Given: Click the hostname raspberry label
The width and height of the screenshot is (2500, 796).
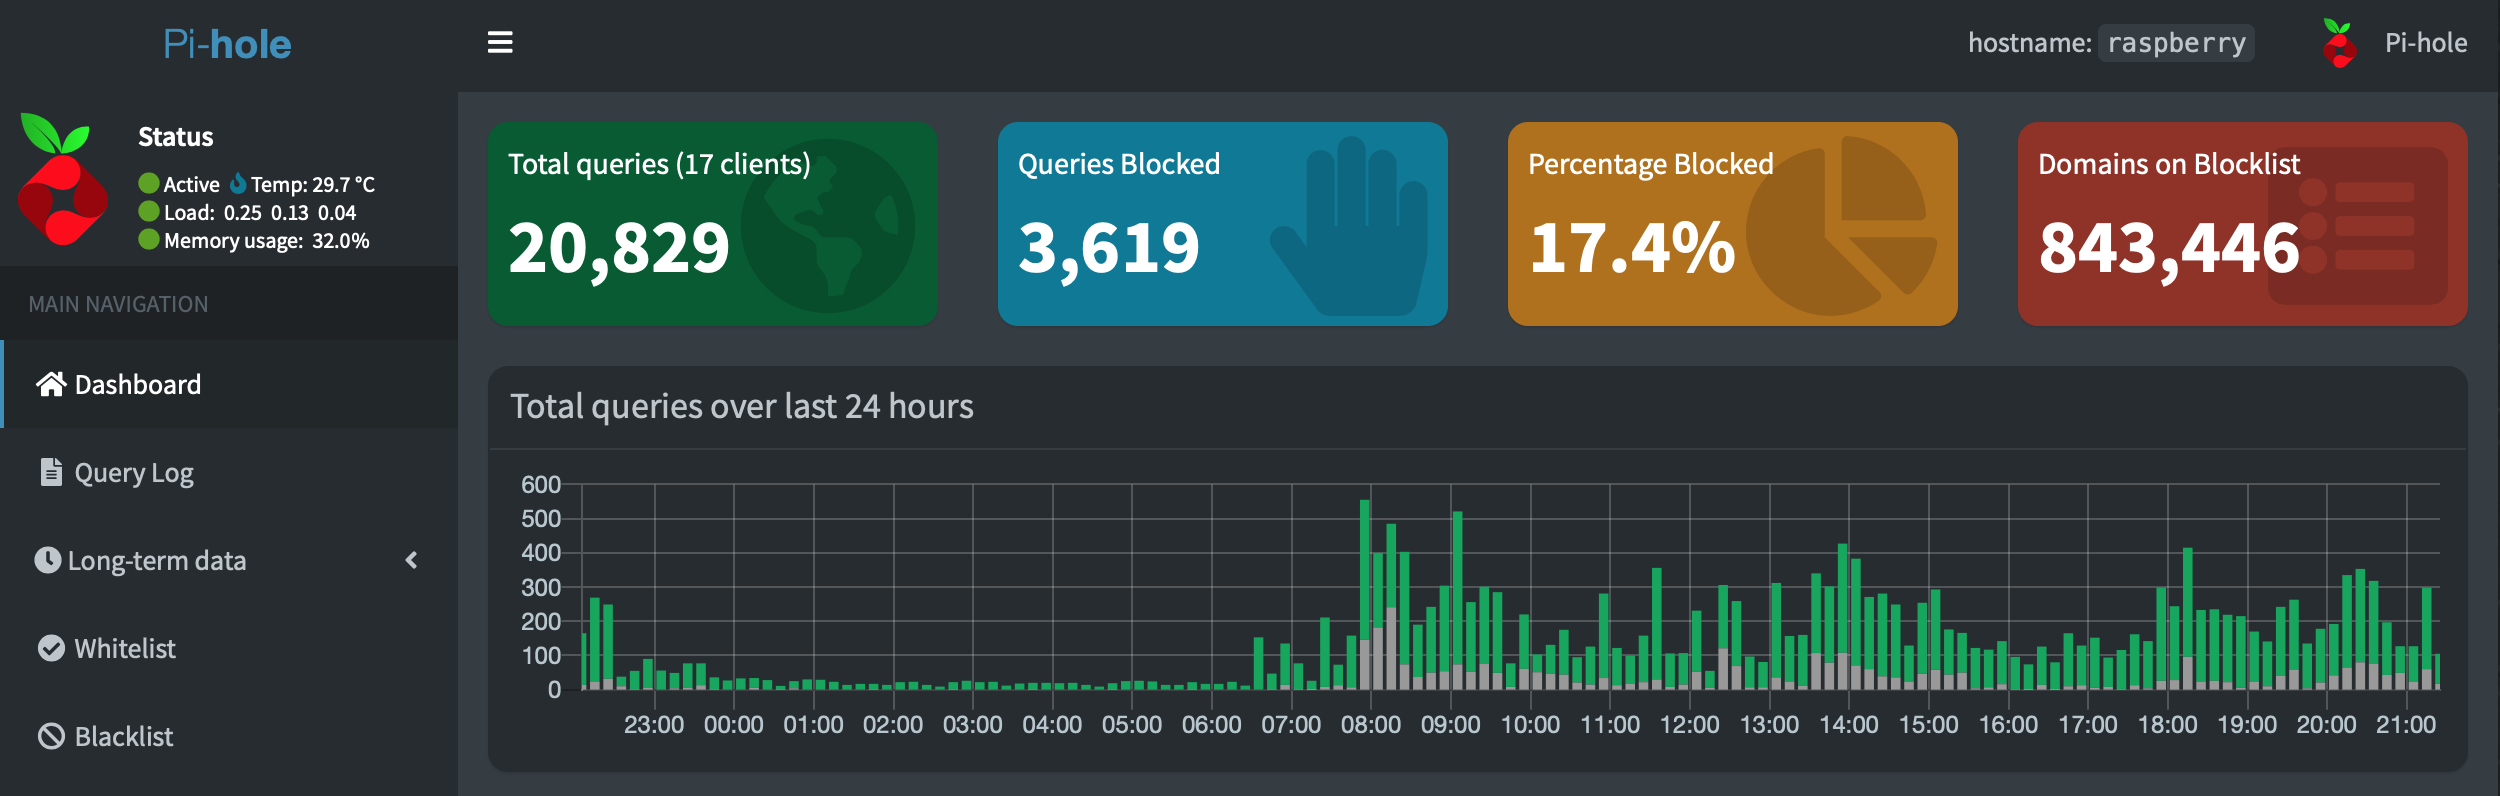Looking at the screenshot, I should pyautogui.click(x=2176, y=43).
